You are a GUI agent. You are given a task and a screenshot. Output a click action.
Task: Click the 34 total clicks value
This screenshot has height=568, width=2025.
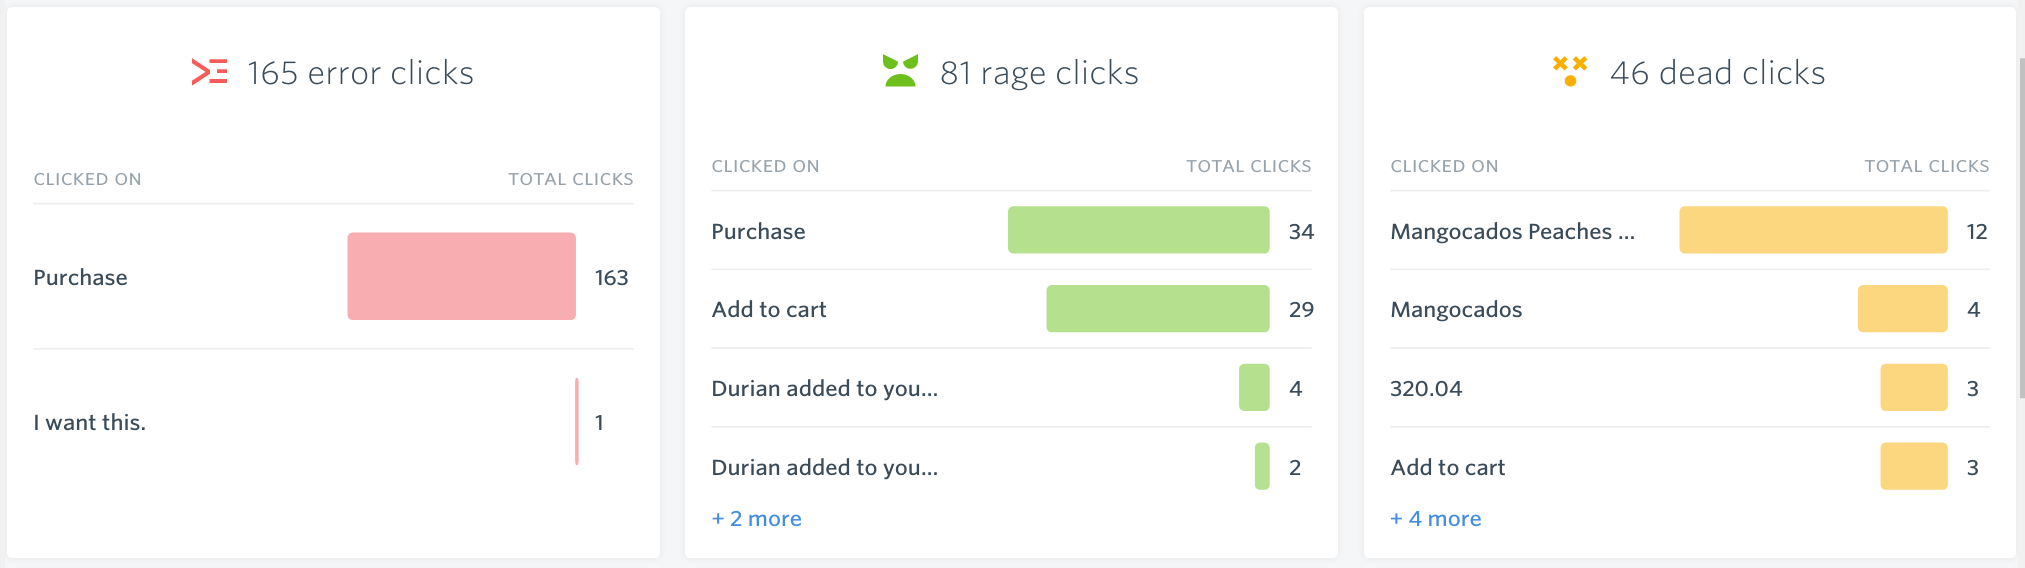coord(1301,232)
